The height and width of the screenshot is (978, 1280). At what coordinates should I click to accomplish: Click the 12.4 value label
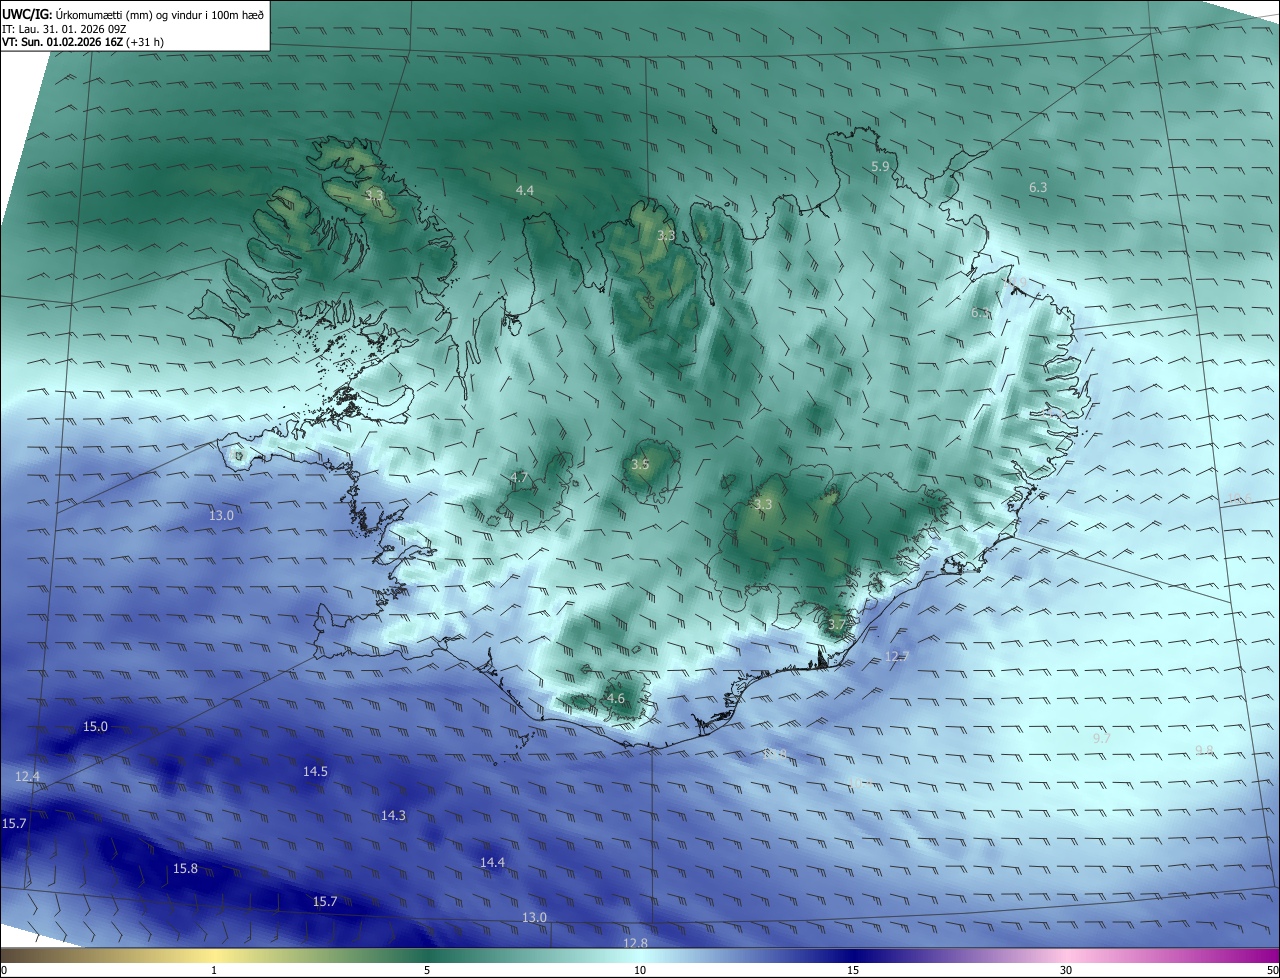[x=27, y=776]
